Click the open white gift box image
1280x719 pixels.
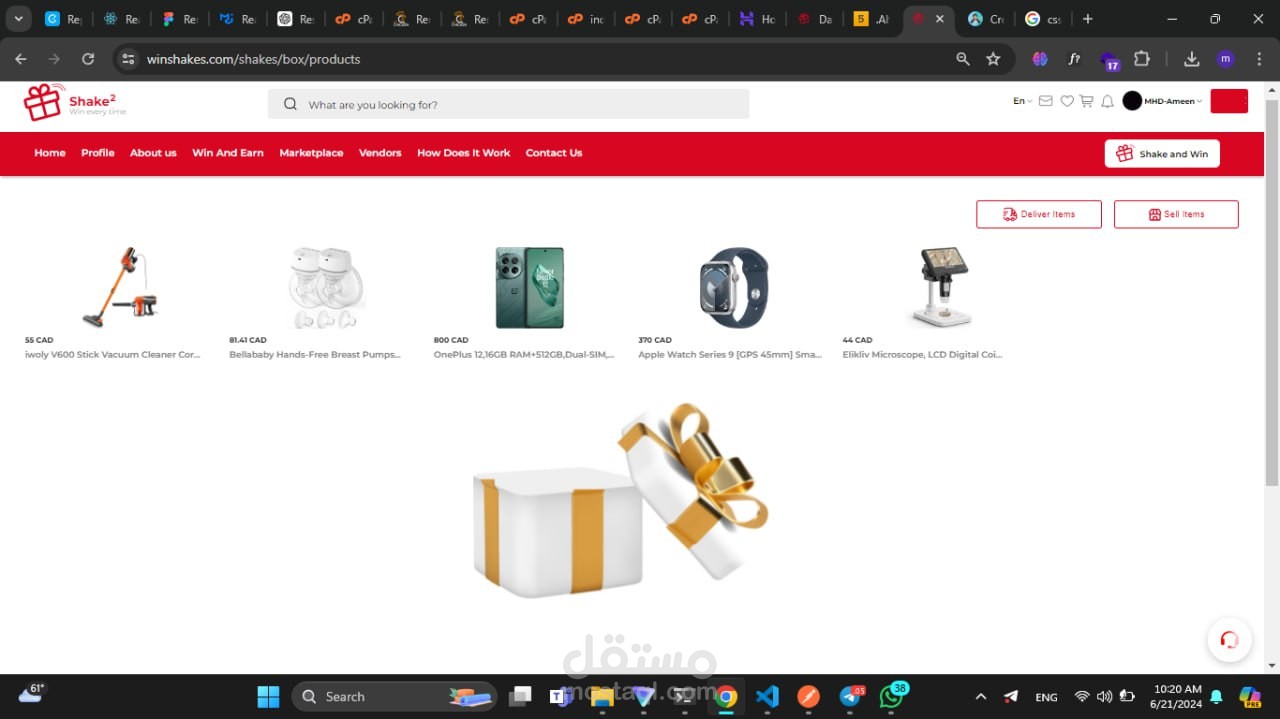coord(620,500)
